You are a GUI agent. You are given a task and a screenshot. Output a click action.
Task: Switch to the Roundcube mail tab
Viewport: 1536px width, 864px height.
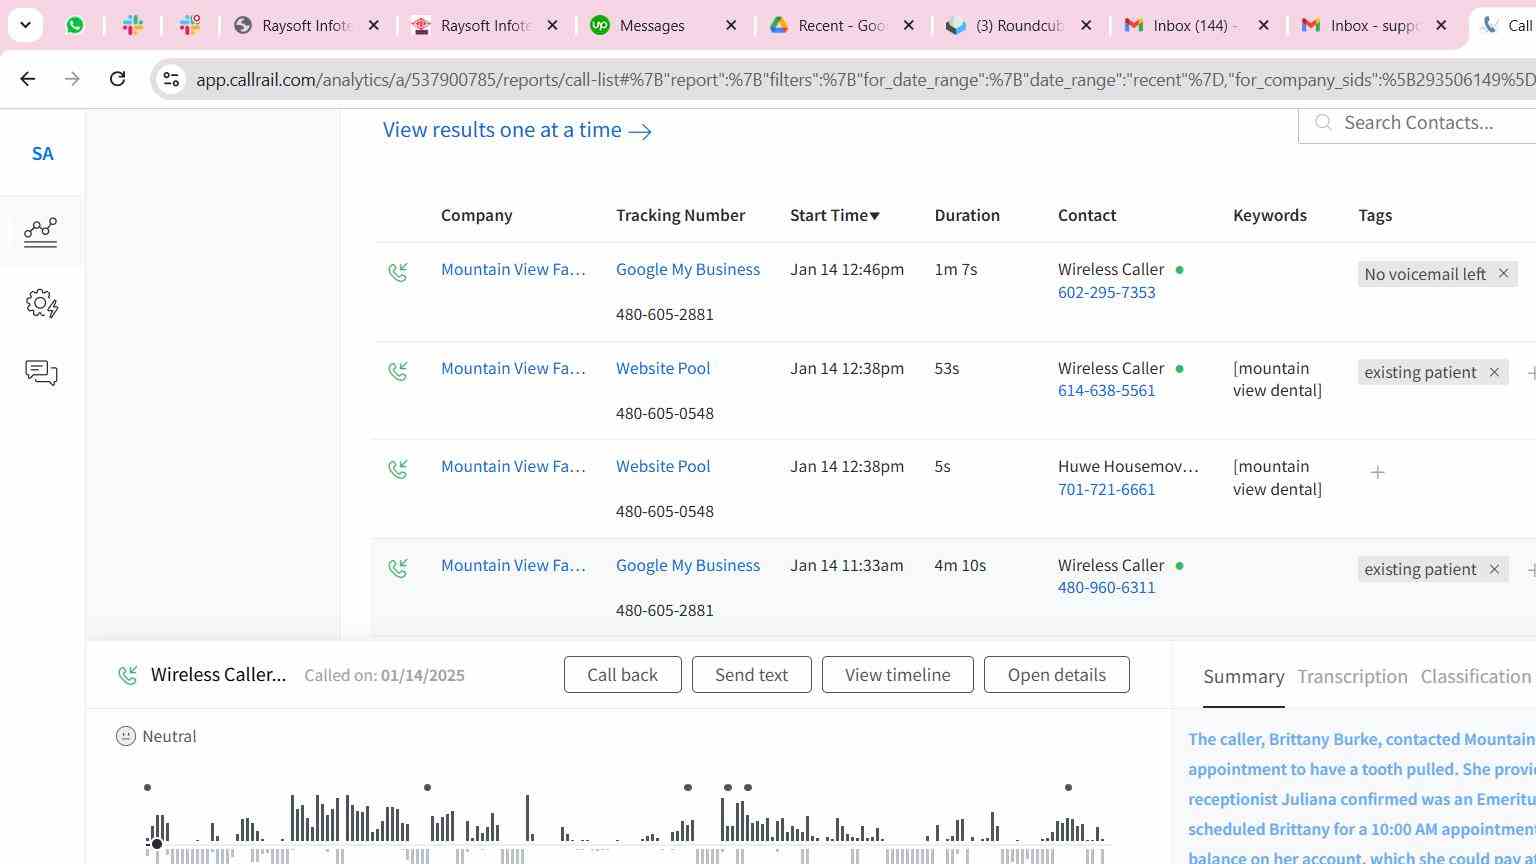[x=1018, y=25]
